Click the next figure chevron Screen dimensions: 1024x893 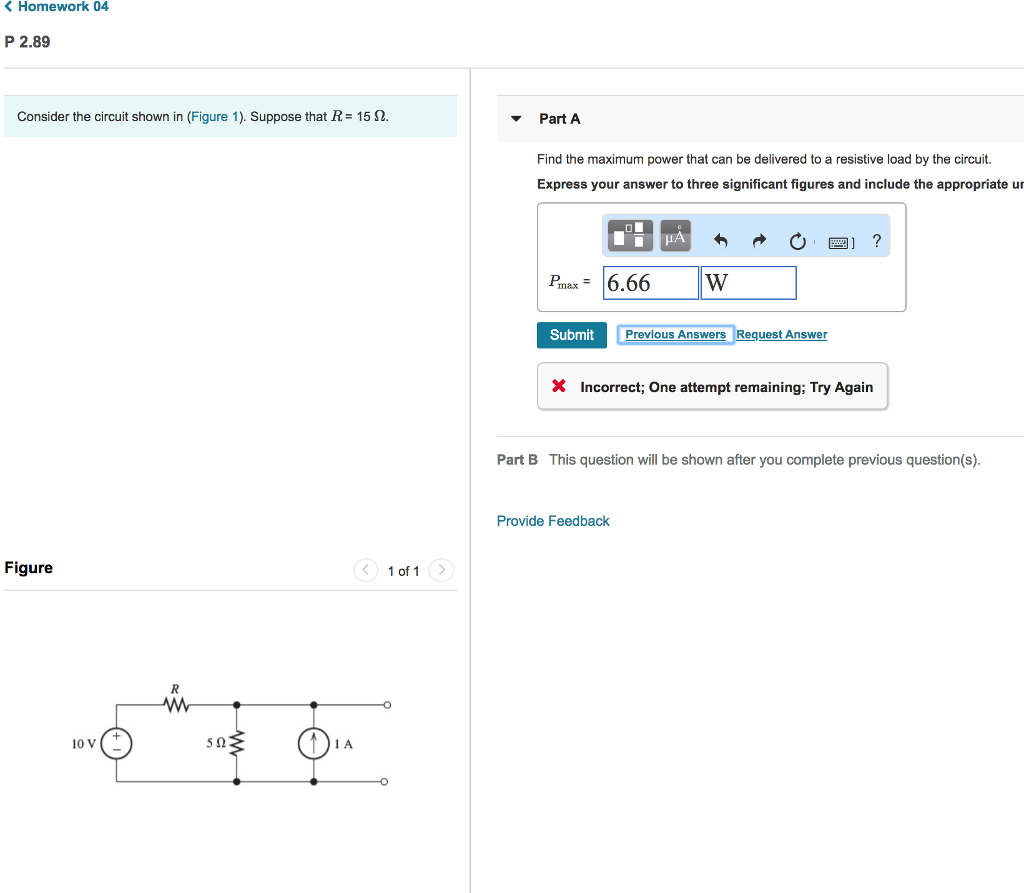[x=441, y=570]
